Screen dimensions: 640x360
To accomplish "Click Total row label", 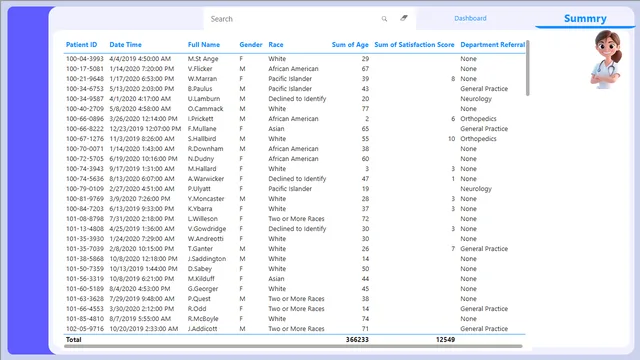I will pyautogui.click(x=74, y=340).
